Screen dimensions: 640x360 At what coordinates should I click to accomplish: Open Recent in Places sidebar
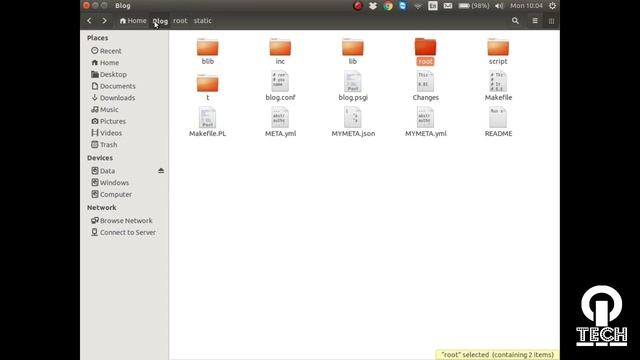click(107, 51)
